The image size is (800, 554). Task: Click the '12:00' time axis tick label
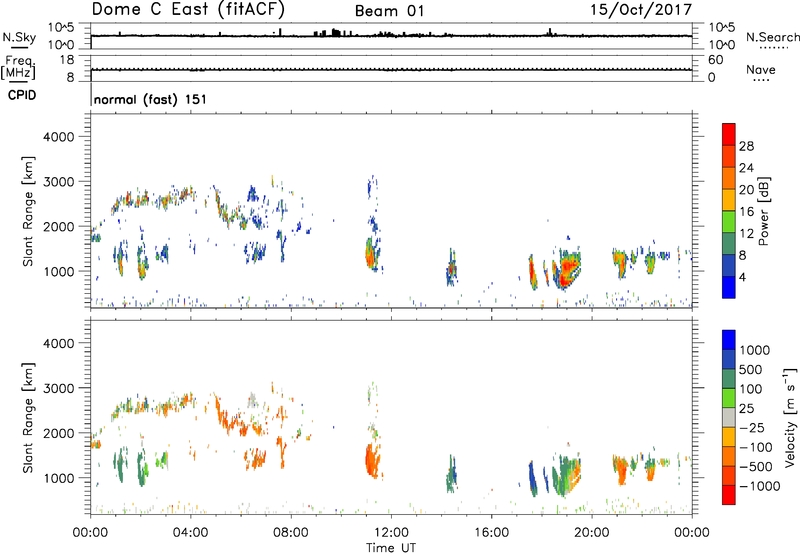[x=391, y=533]
